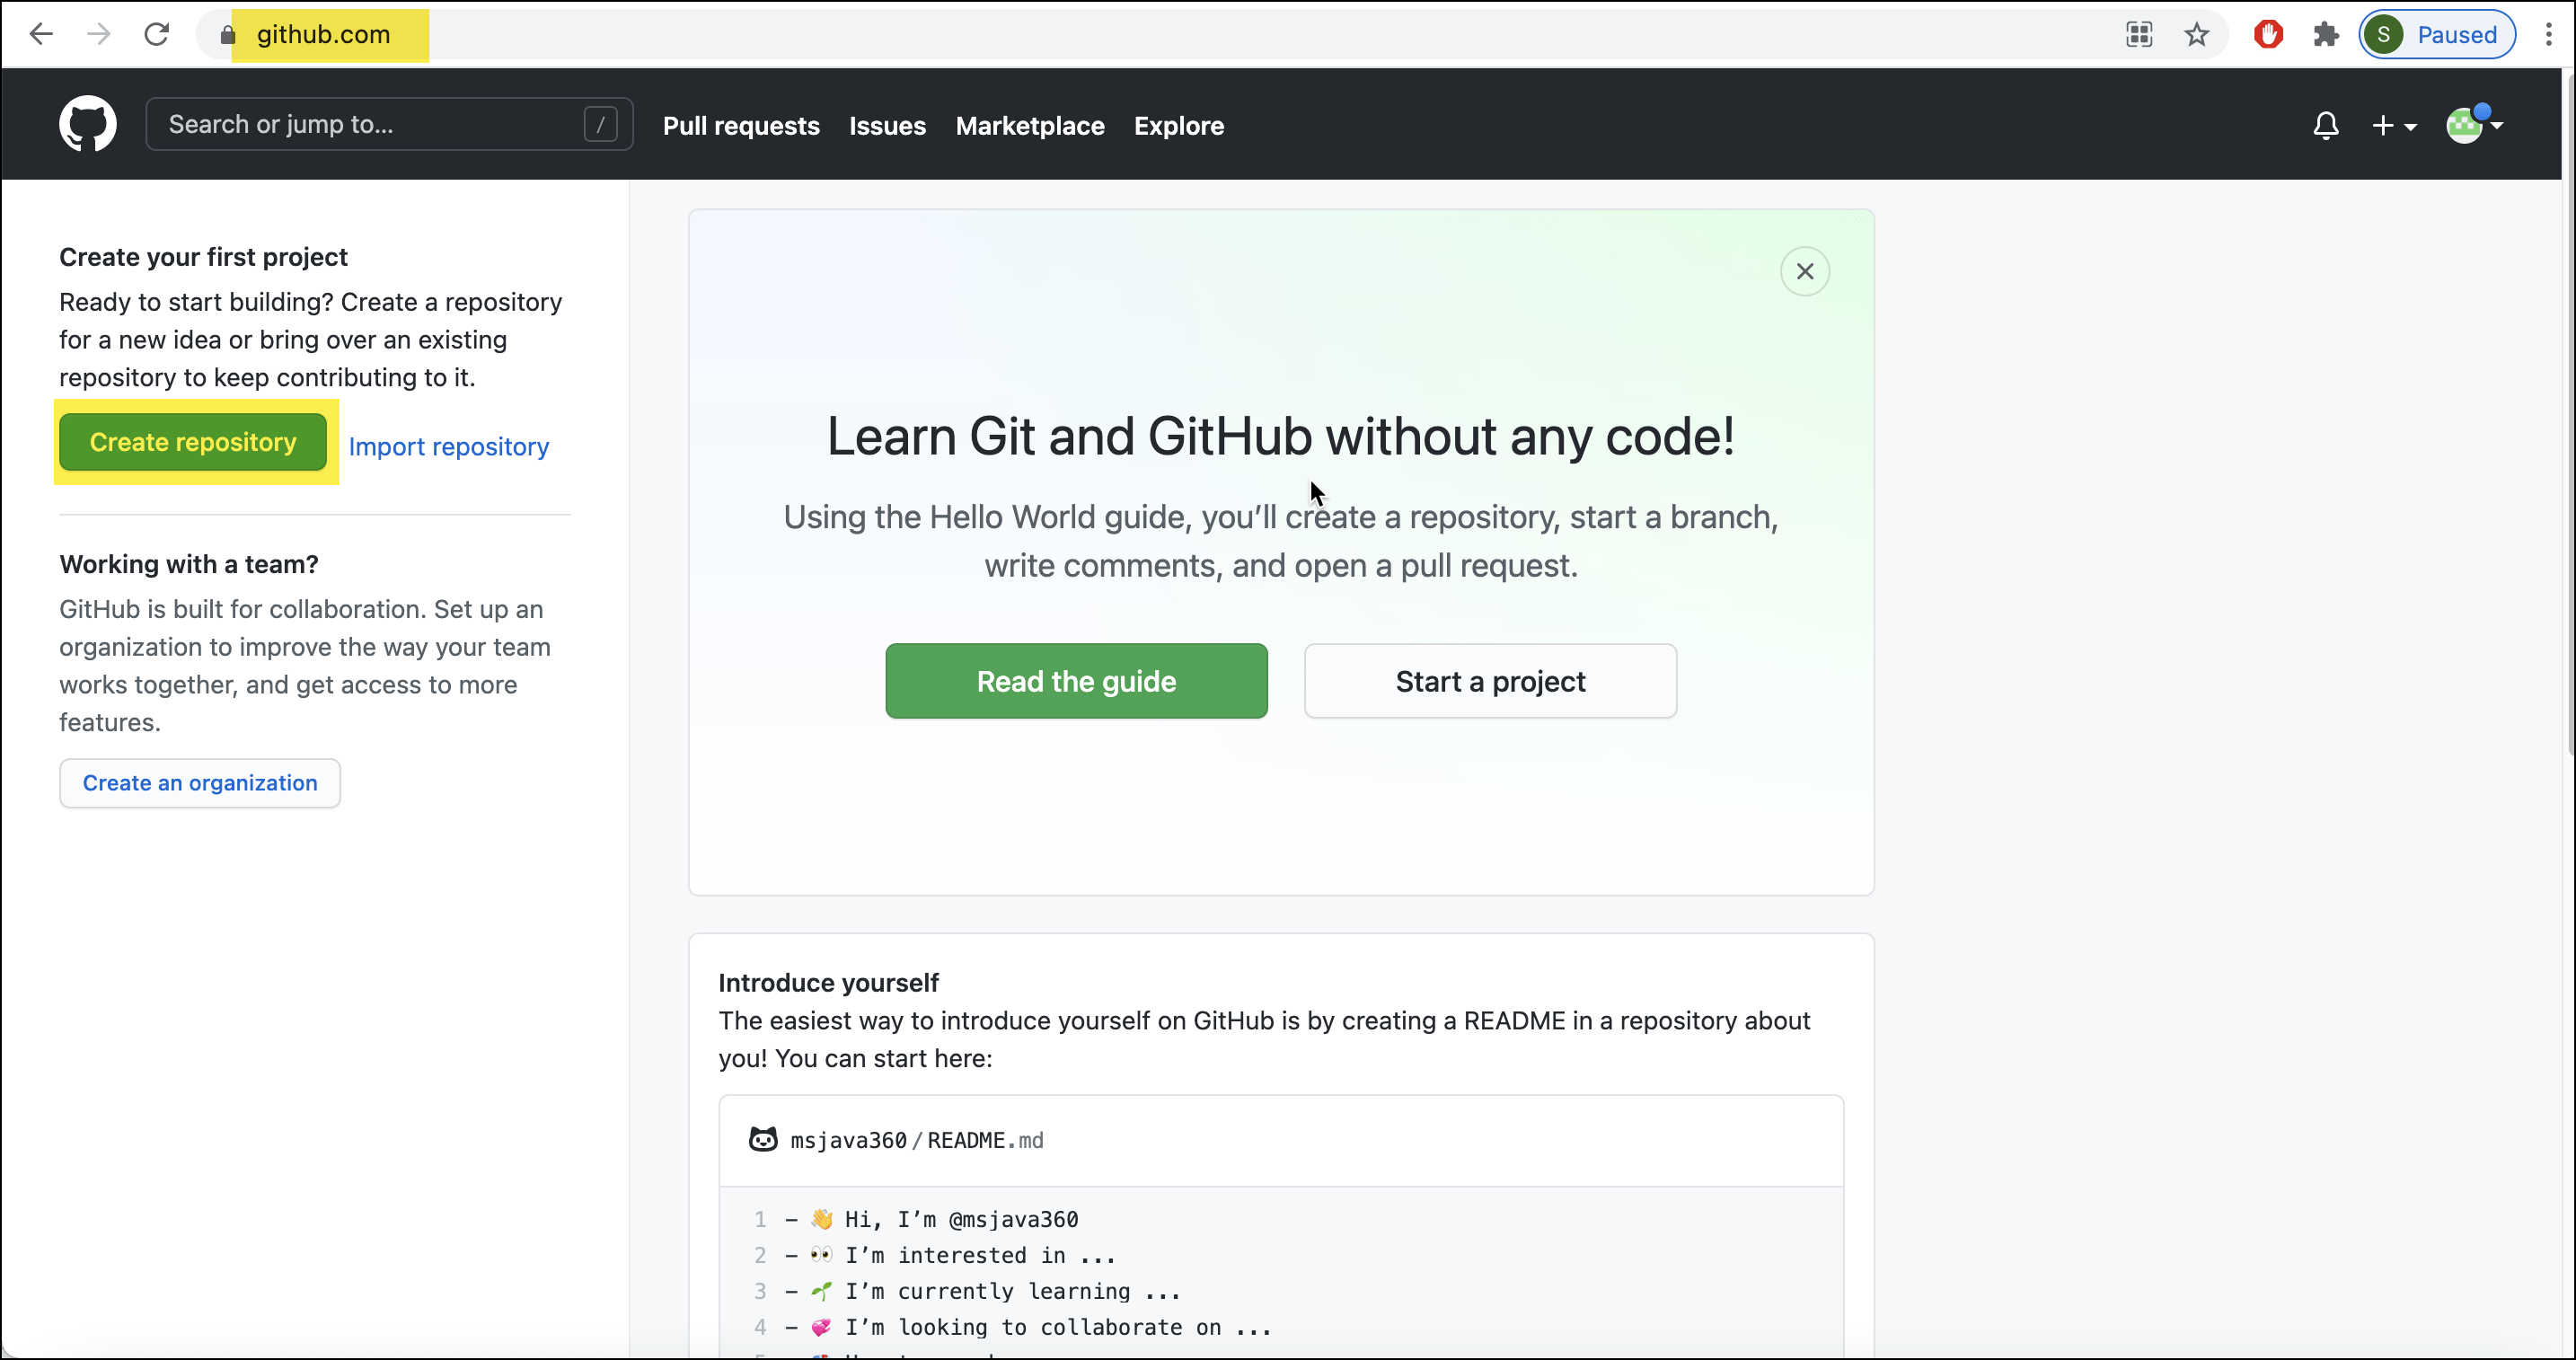
Task: Click the 'Working with a team?' heading
Action: 189,564
